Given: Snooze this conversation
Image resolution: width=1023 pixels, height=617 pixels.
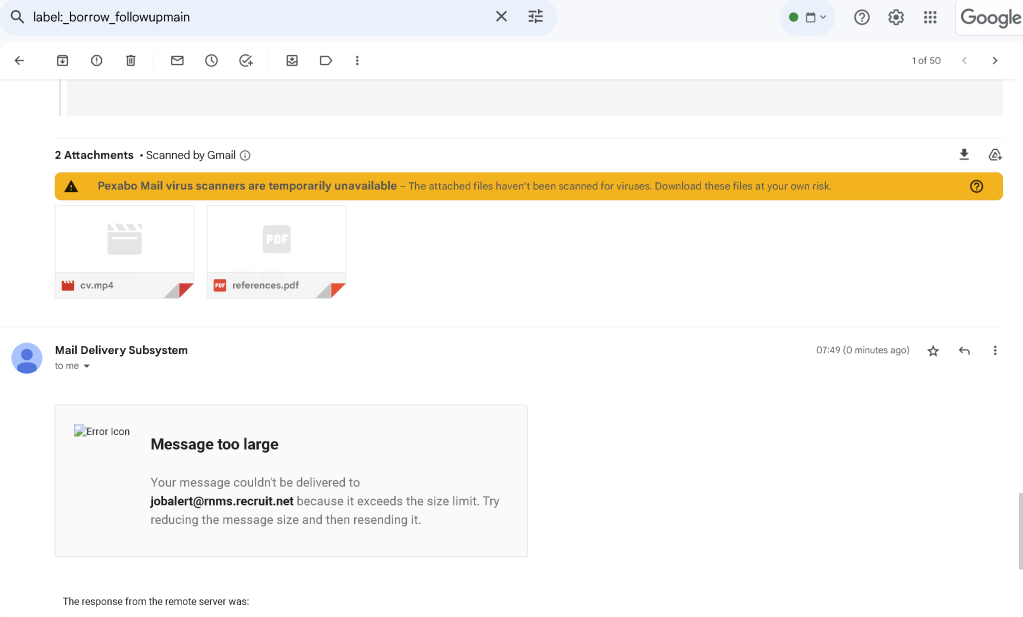Looking at the screenshot, I should click(x=211, y=61).
